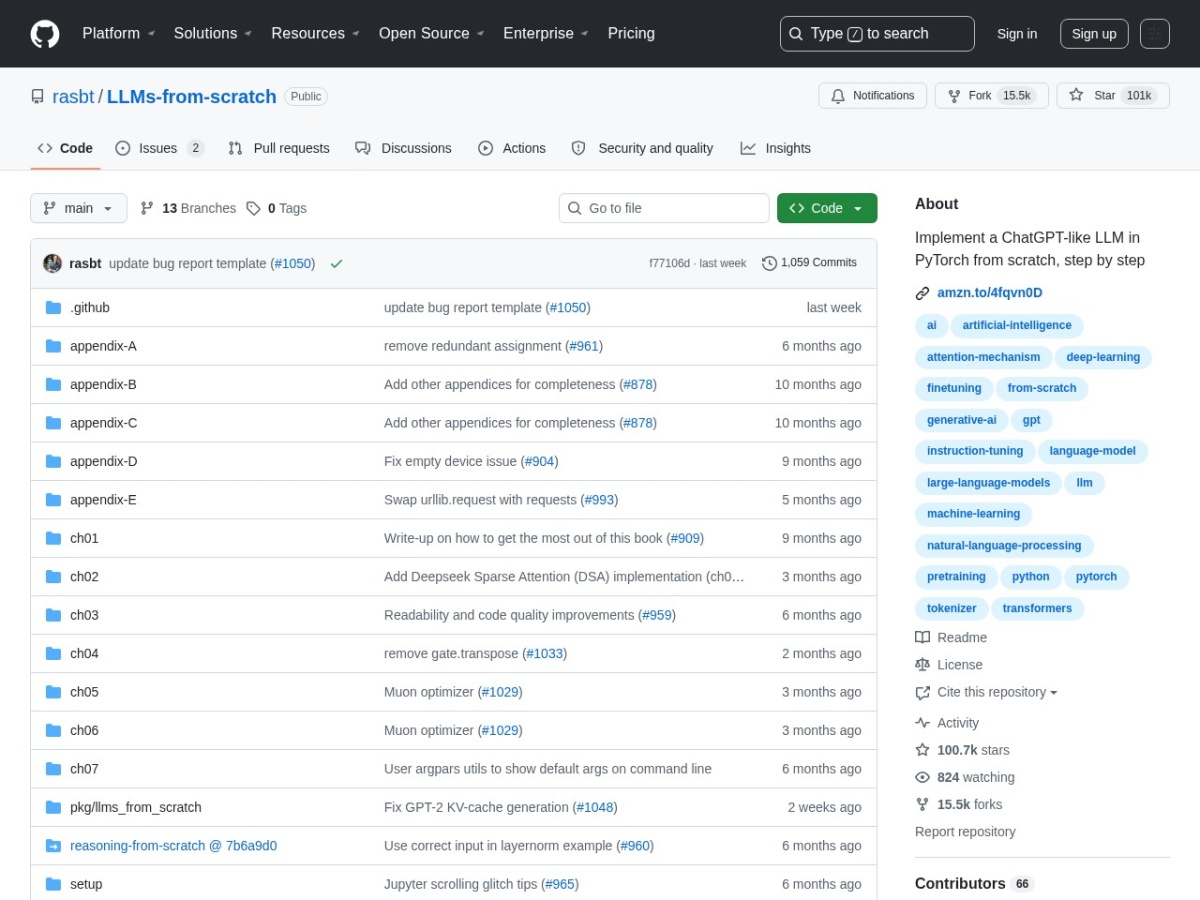Click the magnifier icon in header search

point(796,34)
